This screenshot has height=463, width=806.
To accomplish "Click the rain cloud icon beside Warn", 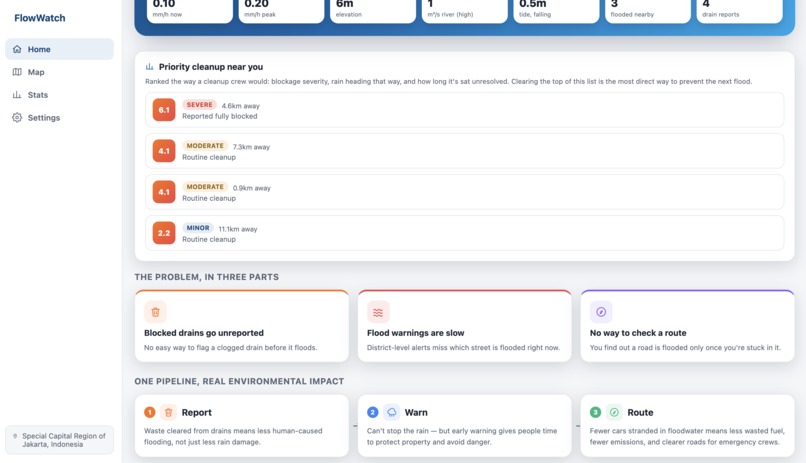I will [x=391, y=412].
